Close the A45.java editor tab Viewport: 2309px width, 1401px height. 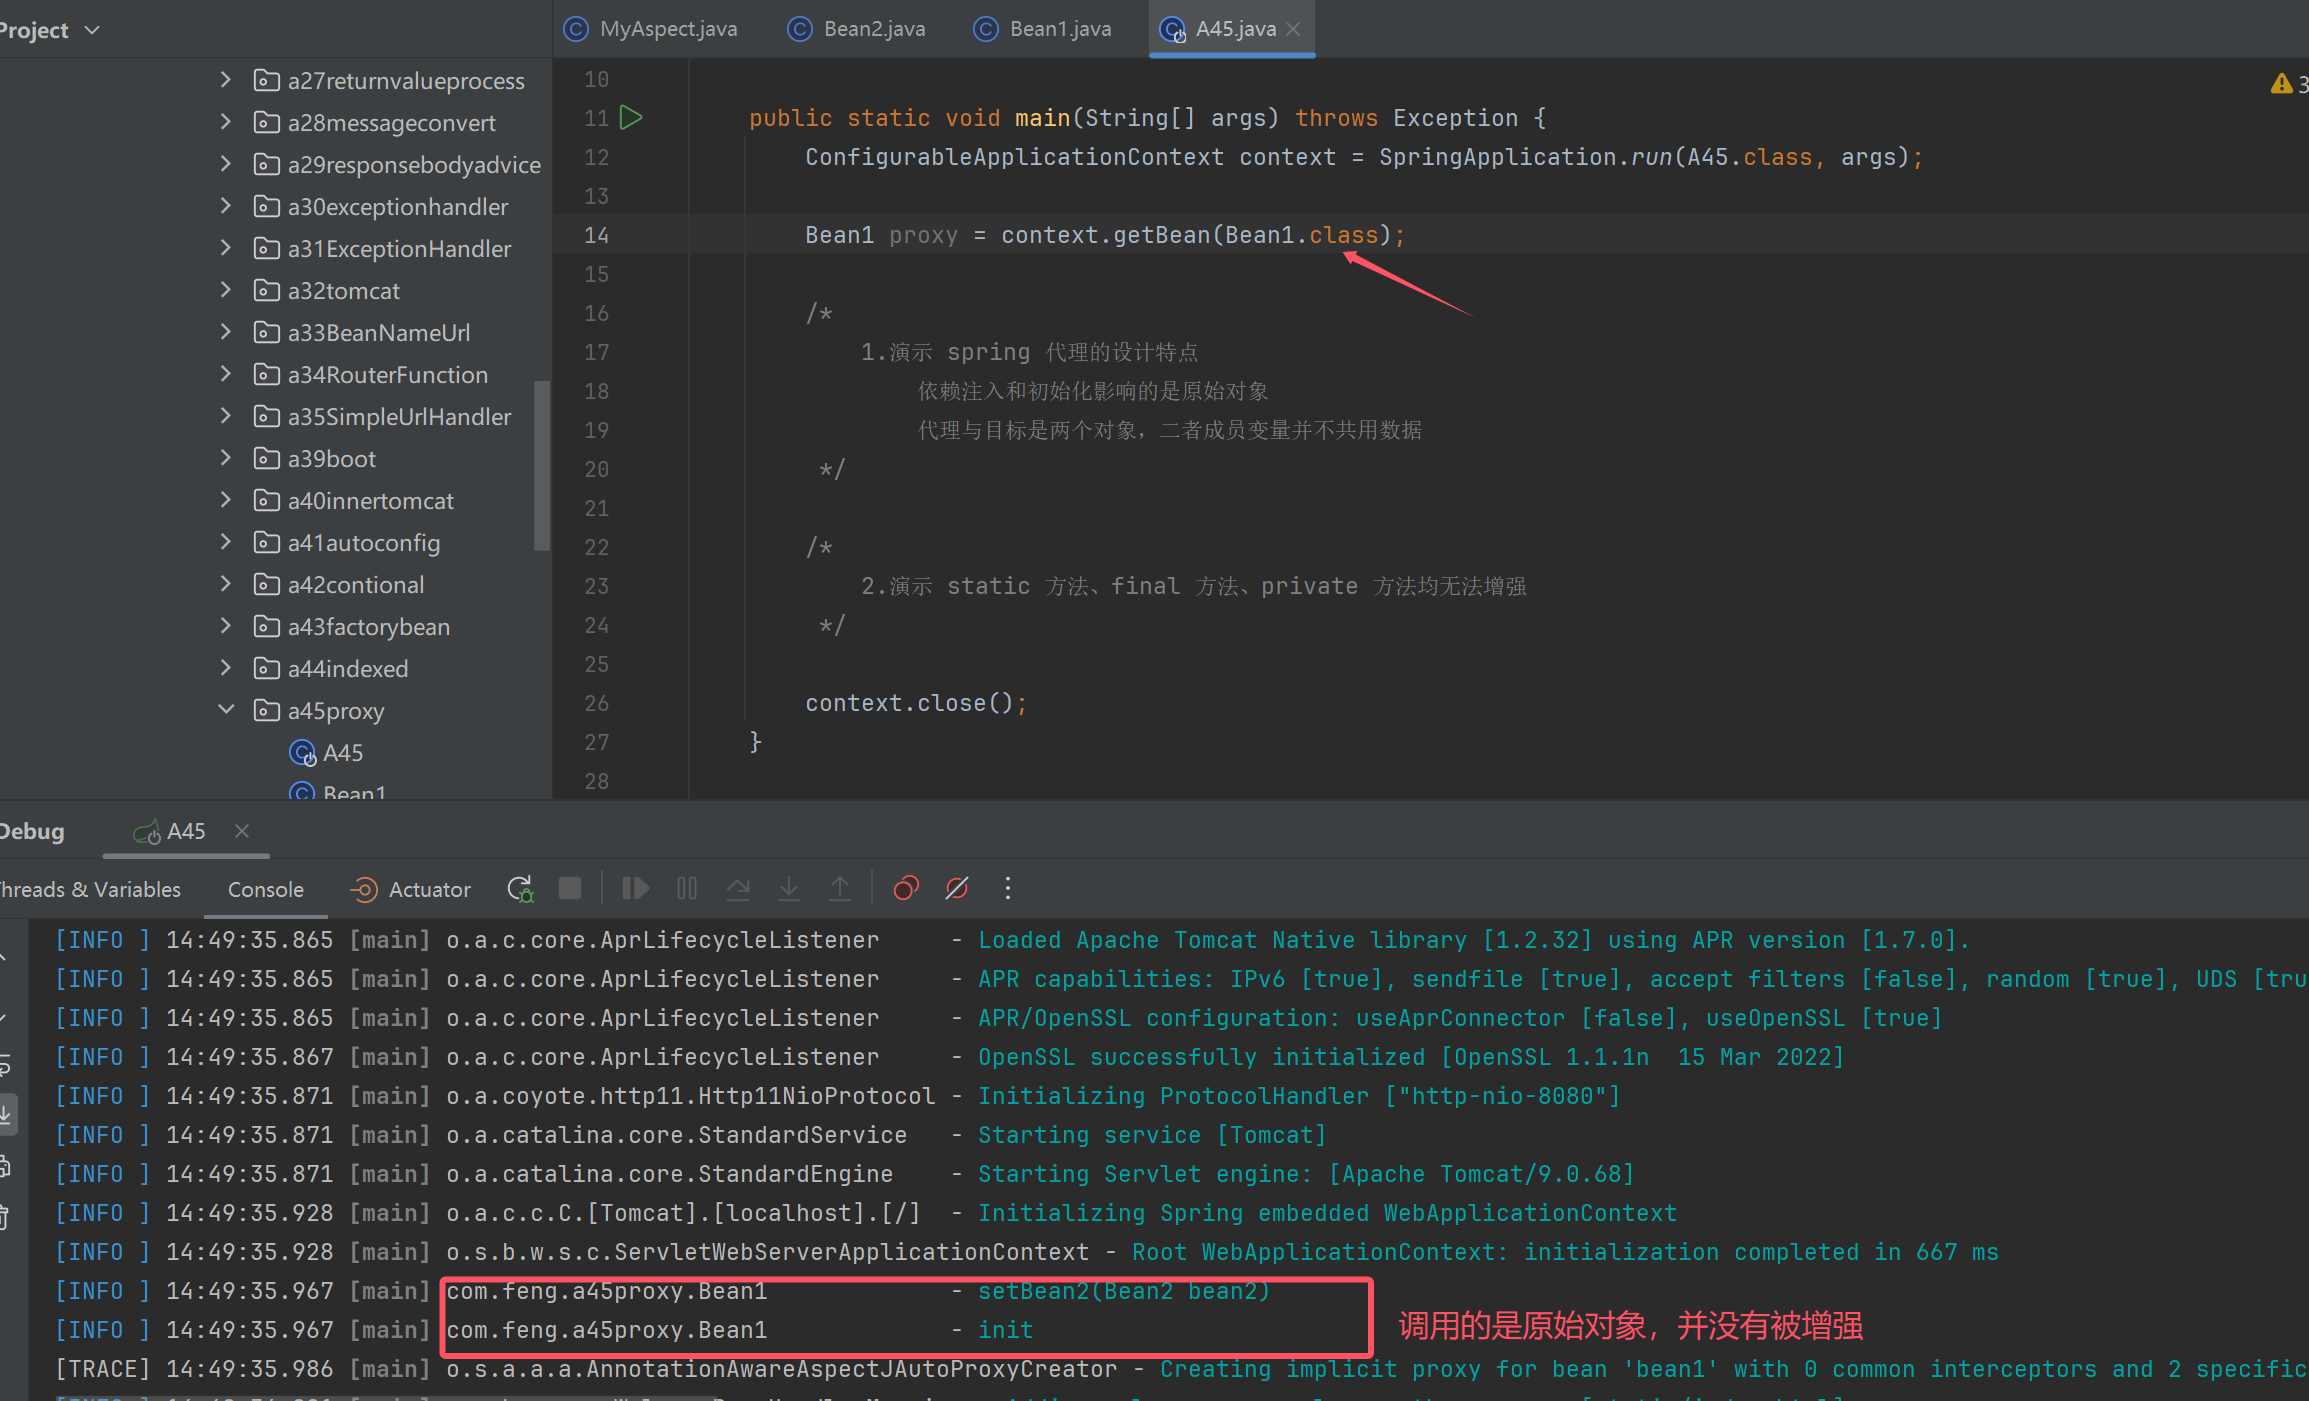click(x=1293, y=29)
